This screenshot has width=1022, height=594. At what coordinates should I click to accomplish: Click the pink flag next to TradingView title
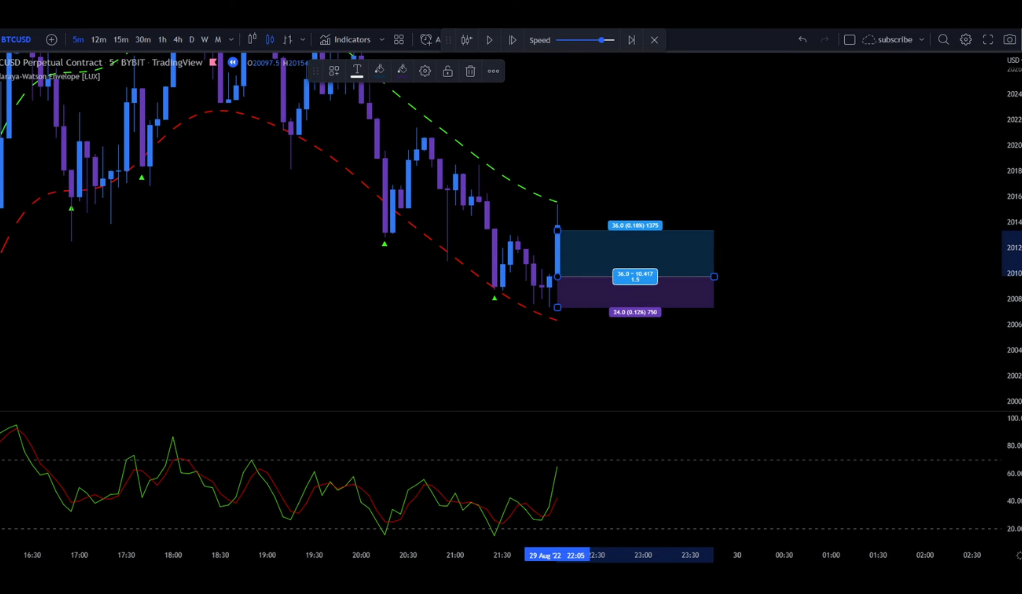click(x=212, y=63)
